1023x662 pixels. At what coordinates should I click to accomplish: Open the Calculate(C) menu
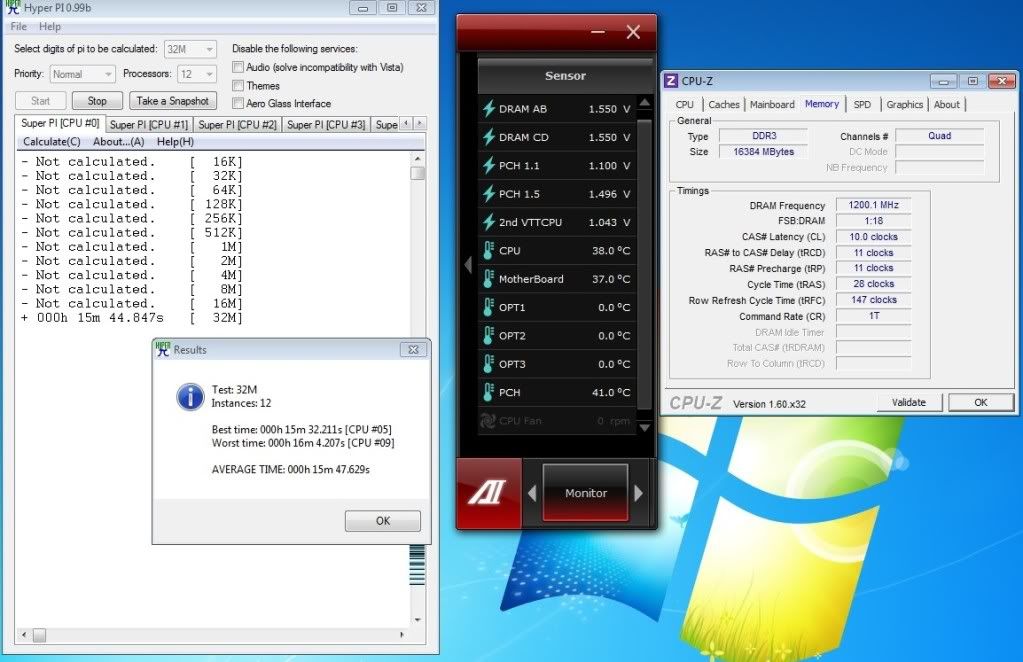pyautogui.click(x=52, y=142)
